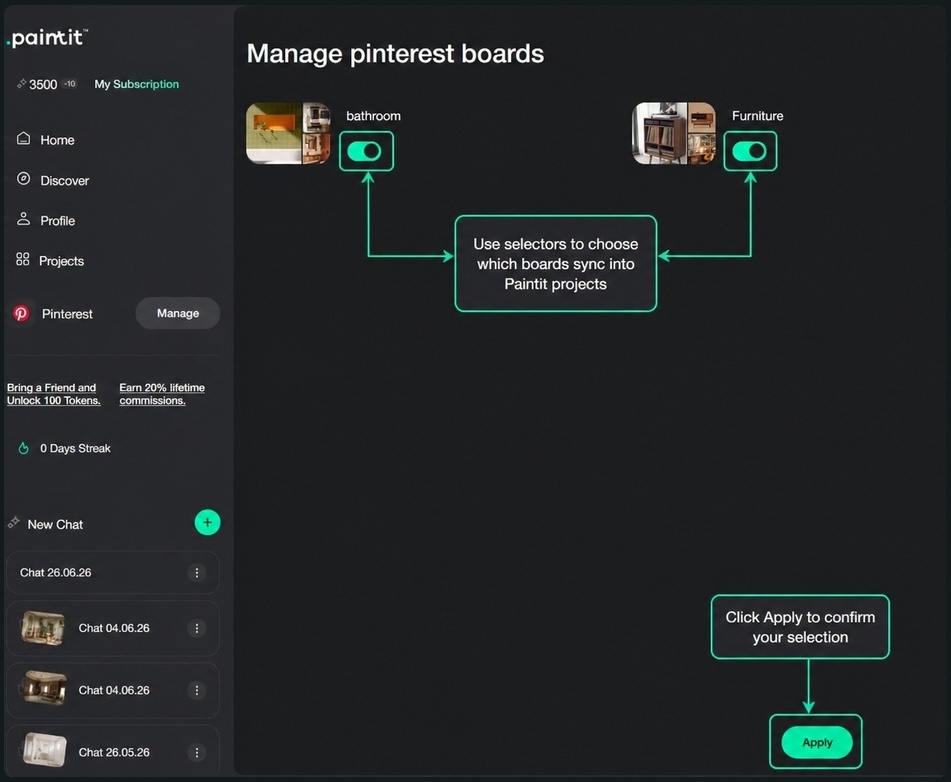951x782 pixels.
Task: Click the New Chat sparkle icon
Action: [13, 523]
